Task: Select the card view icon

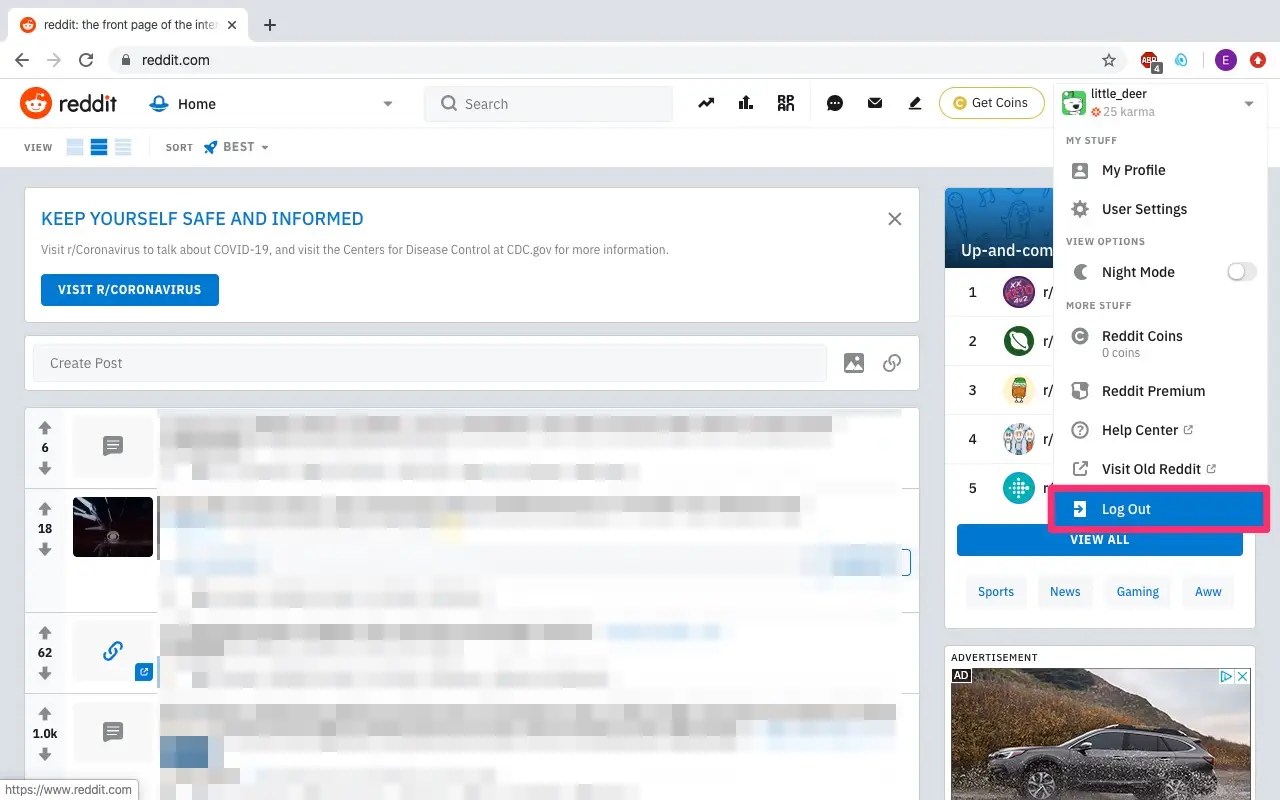Action: click(x=75, y=147)
